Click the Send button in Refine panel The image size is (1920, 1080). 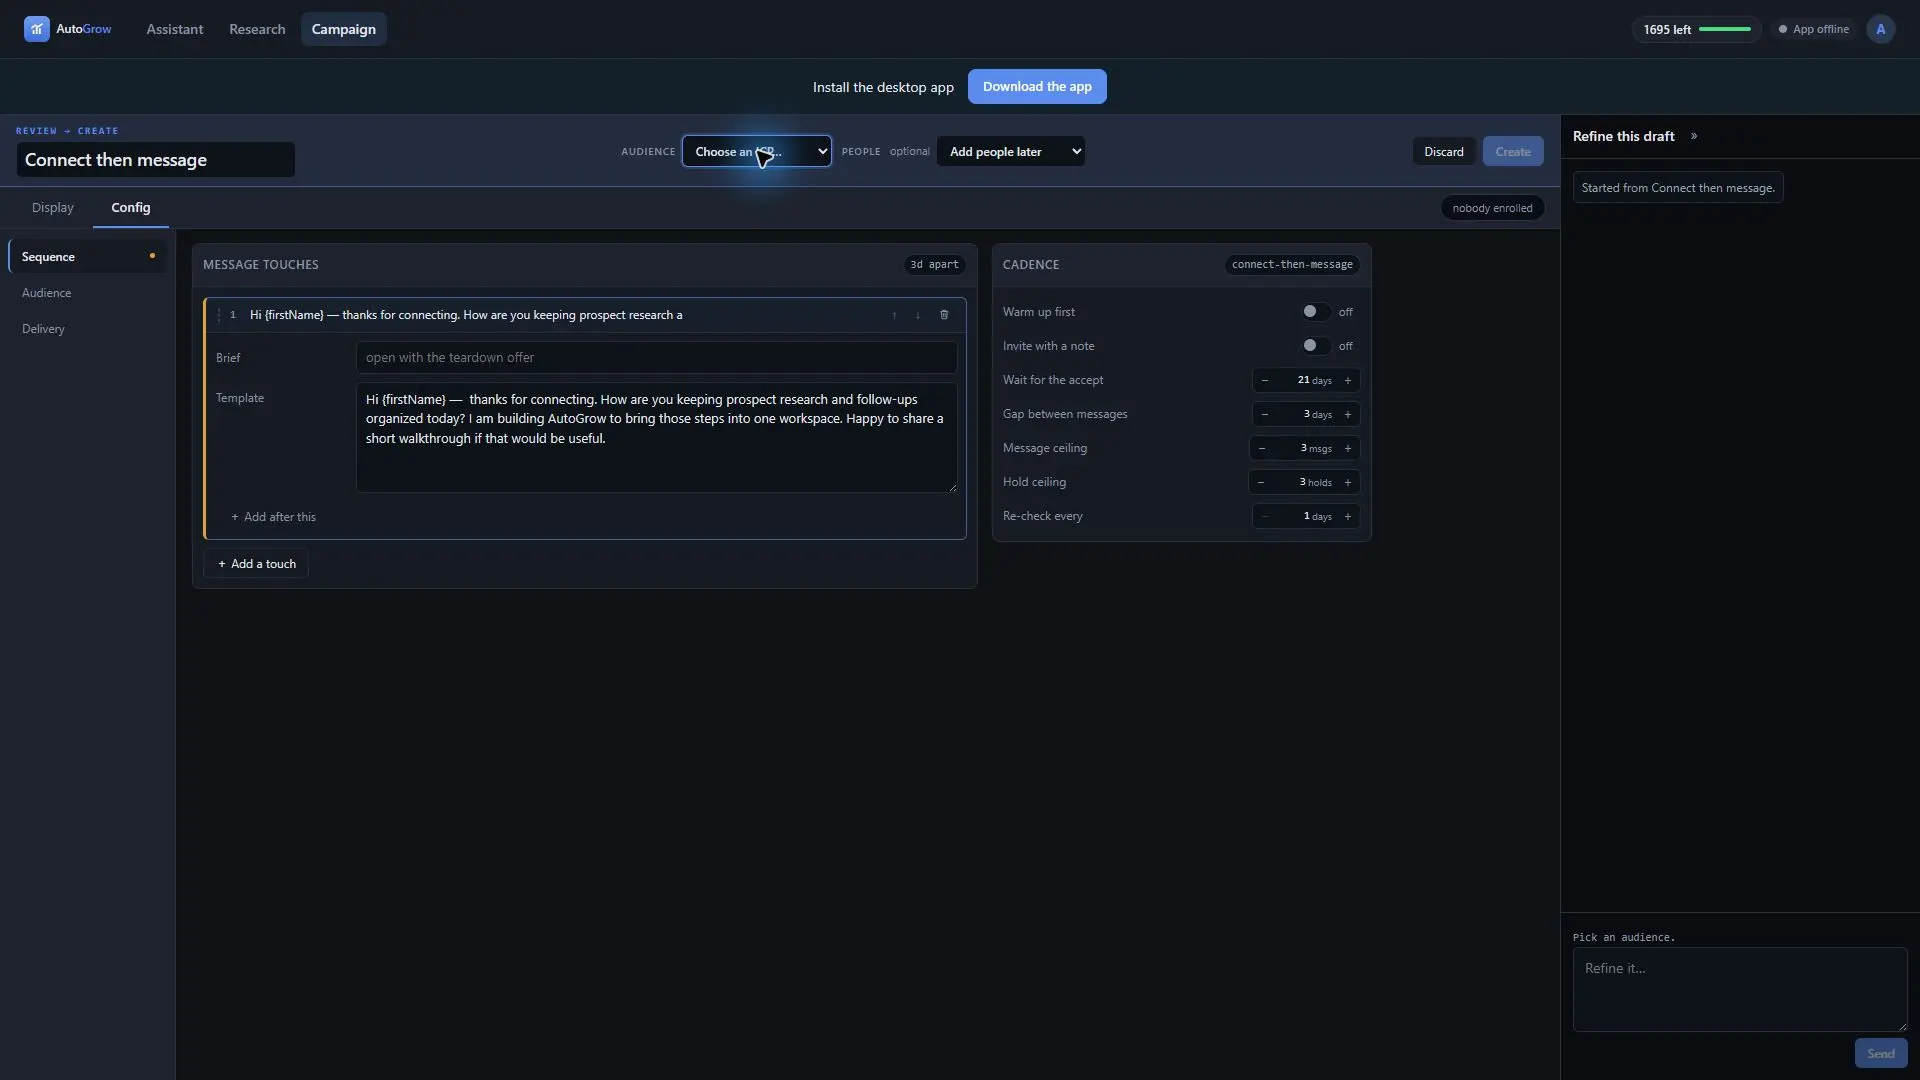[x=1881, y=1053]
